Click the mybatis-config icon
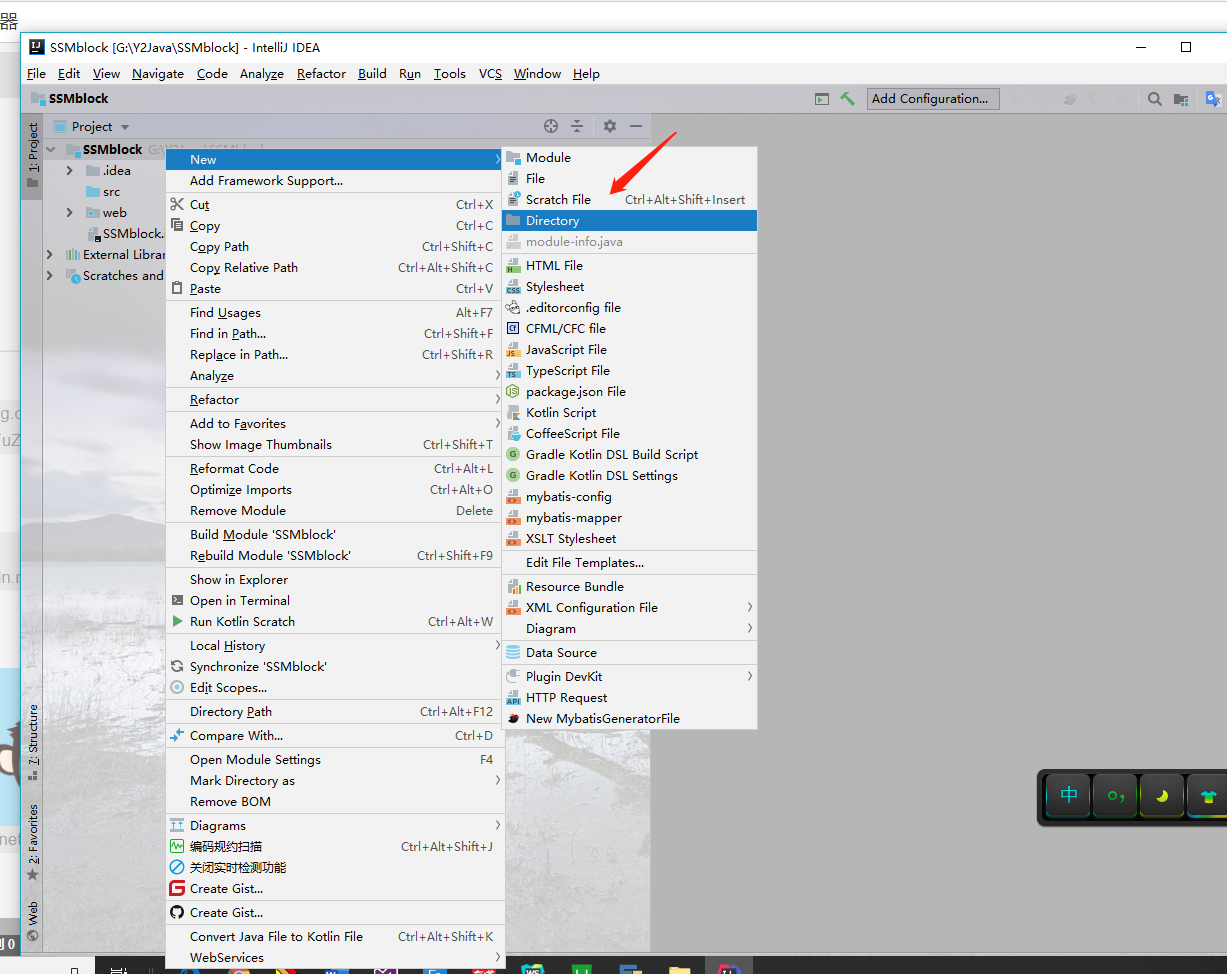This screenshot has width=1227, height=974. pos(514,496)
